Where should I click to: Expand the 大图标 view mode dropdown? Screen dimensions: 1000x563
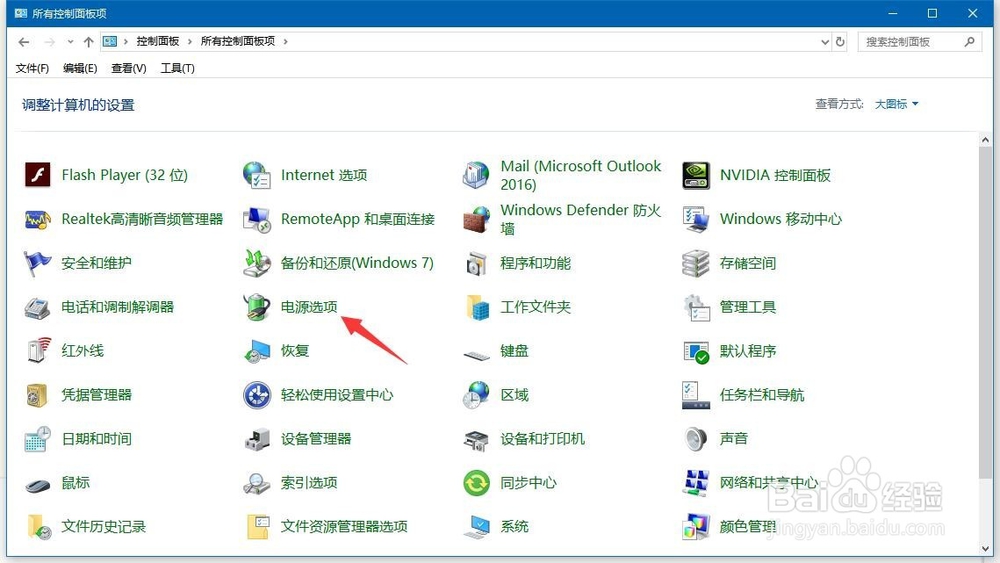[896, 104]
